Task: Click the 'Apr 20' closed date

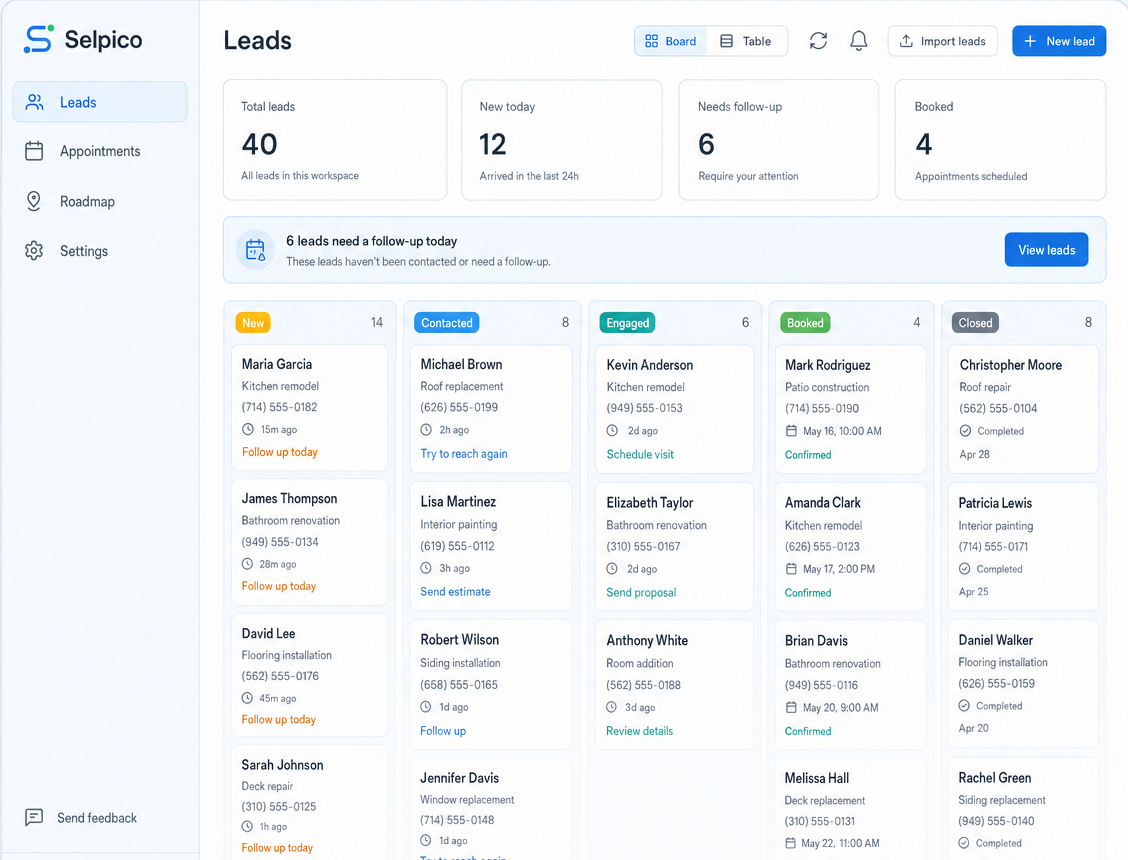Action: (973, 728)
